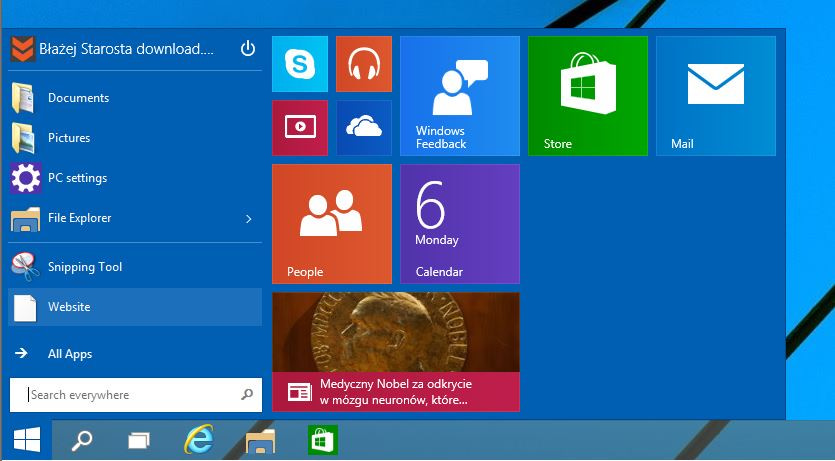Click the power button icon
The height and width of the screenshot is (461, 835).
pyautogui.click(x=248, y=48)
